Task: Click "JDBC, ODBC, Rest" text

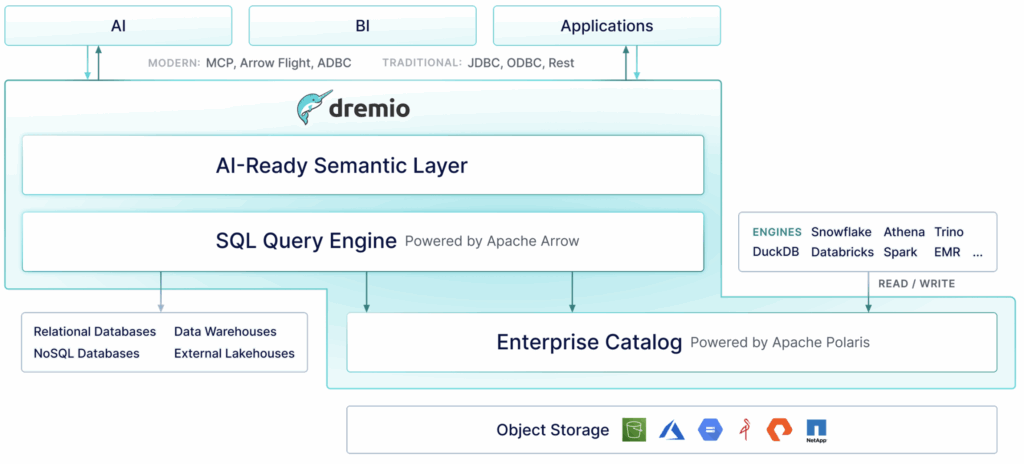Action: [x=521, y=63]
